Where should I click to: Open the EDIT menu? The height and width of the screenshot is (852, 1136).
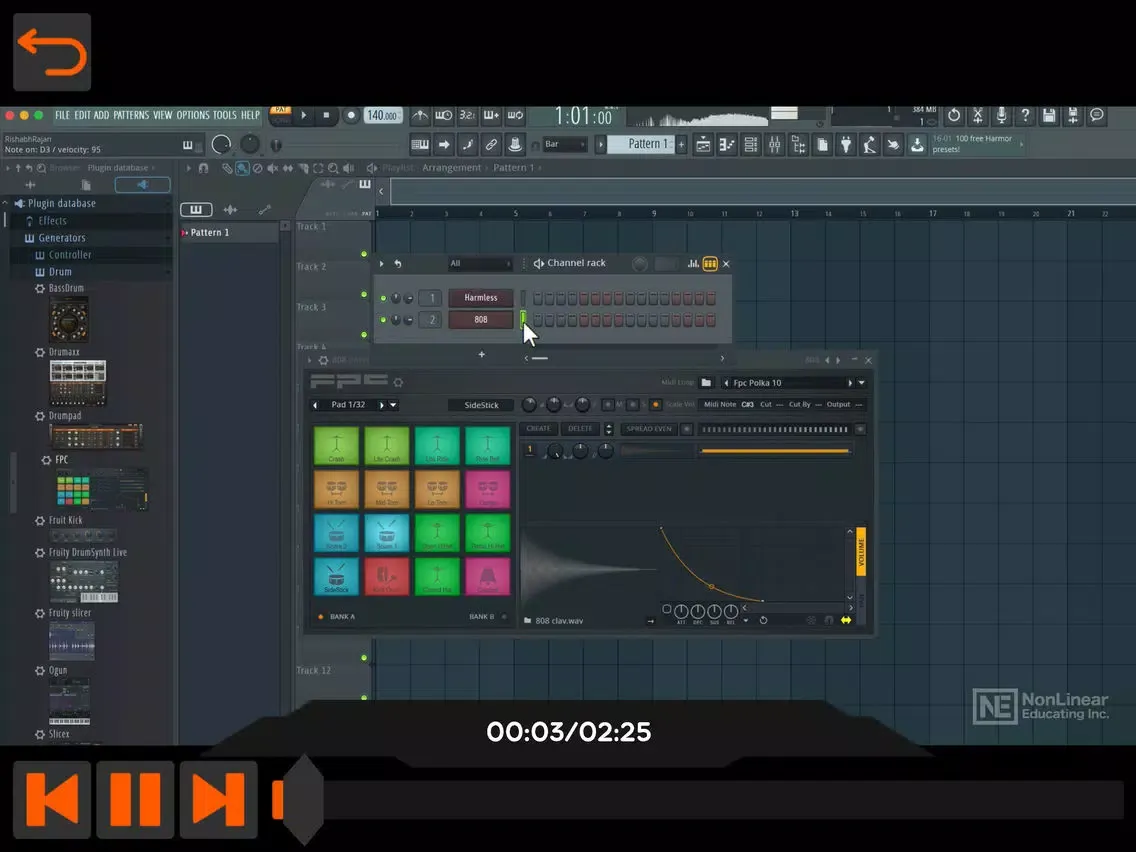(x=82, y=115)
